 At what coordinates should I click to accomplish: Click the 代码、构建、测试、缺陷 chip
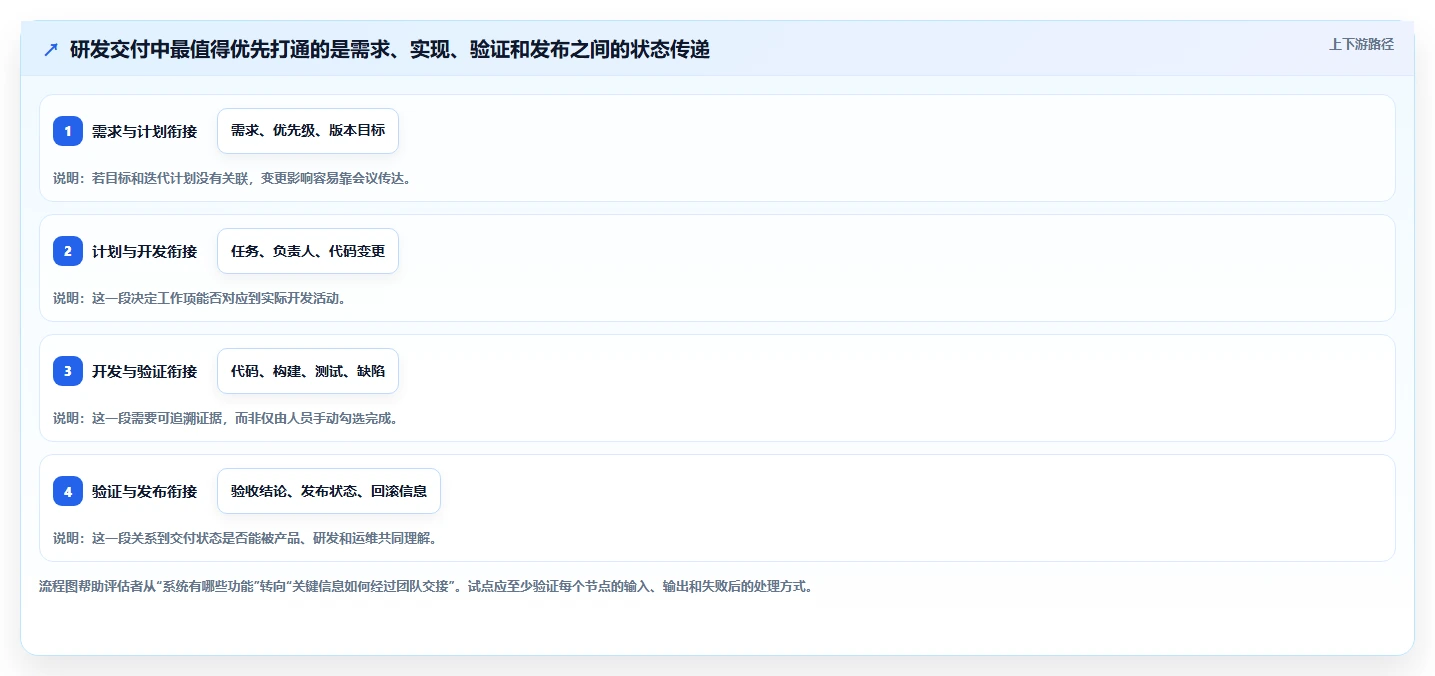click(x=308, y=371)
